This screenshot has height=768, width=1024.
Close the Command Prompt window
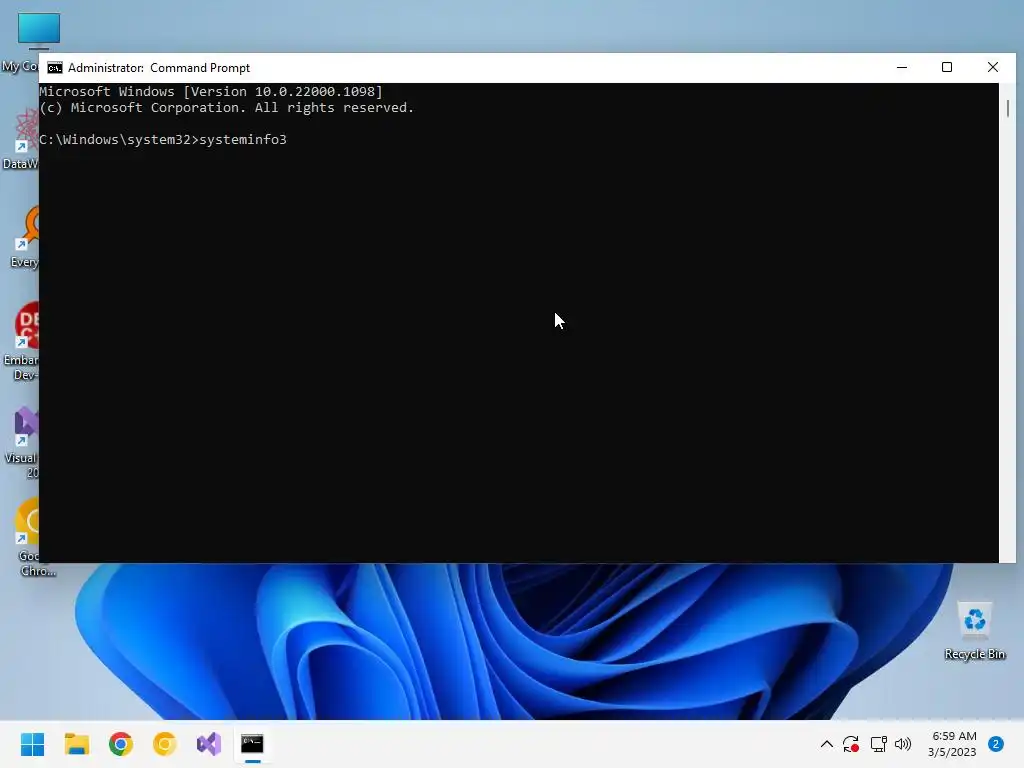(993, 67)
